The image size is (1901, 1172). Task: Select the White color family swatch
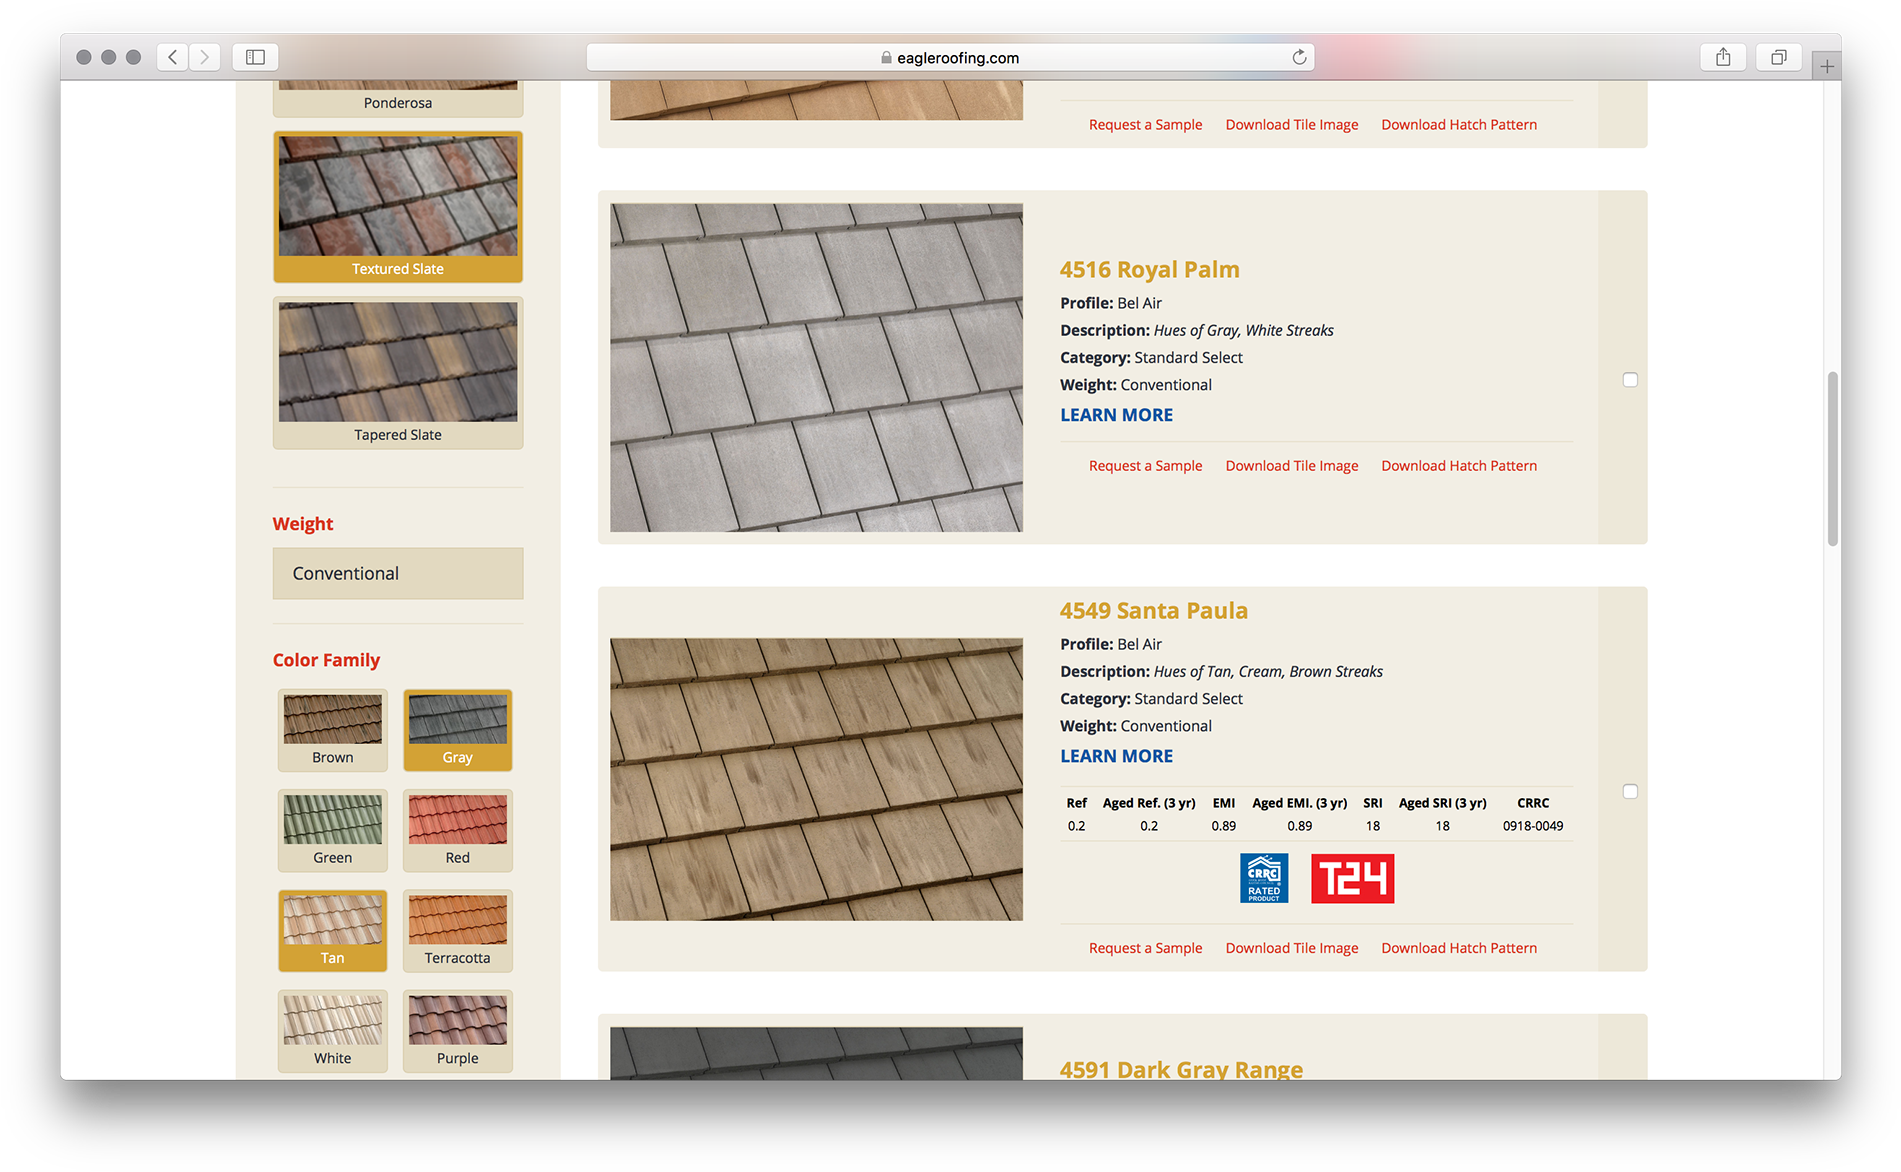point(333,1031)
